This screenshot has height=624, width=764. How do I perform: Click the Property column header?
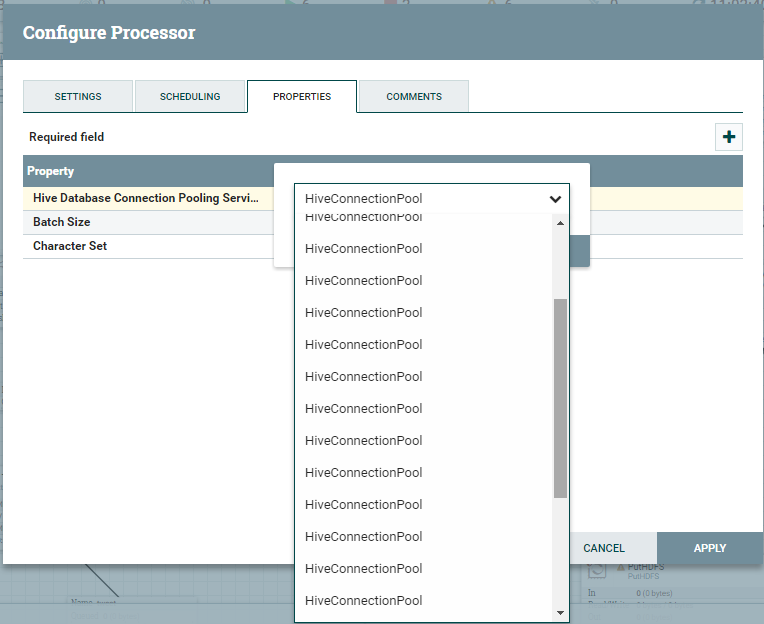click(51, 171)
